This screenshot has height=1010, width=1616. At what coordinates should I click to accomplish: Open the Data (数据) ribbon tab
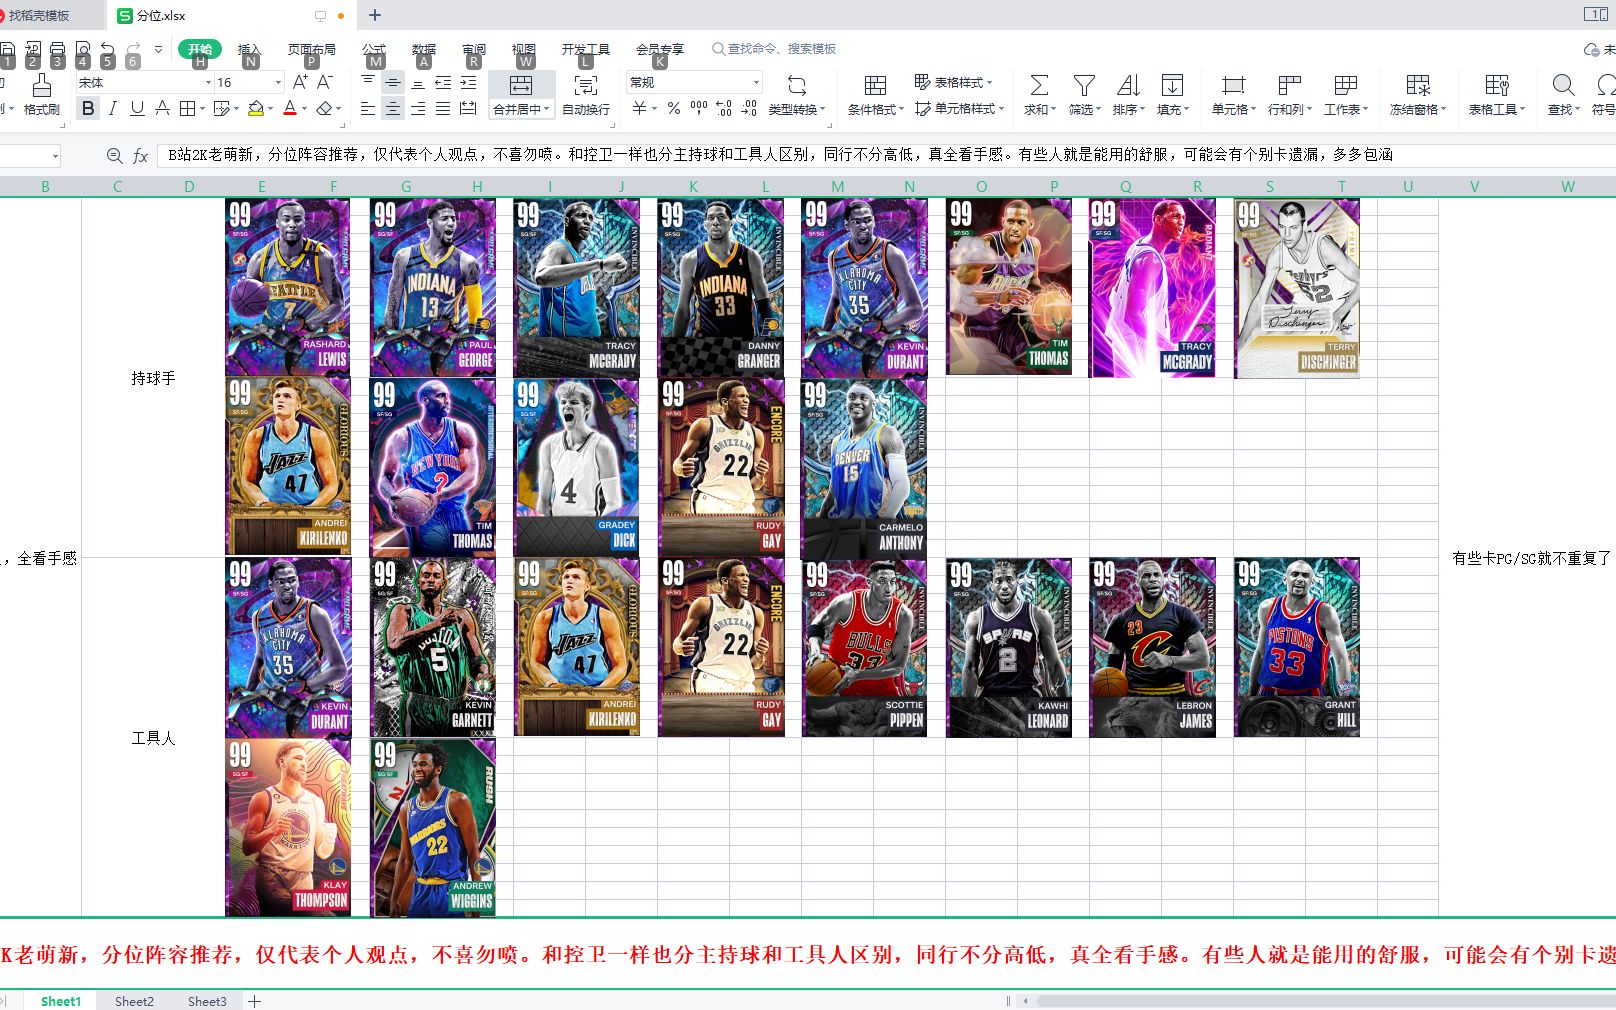click(x=424, y=49)
